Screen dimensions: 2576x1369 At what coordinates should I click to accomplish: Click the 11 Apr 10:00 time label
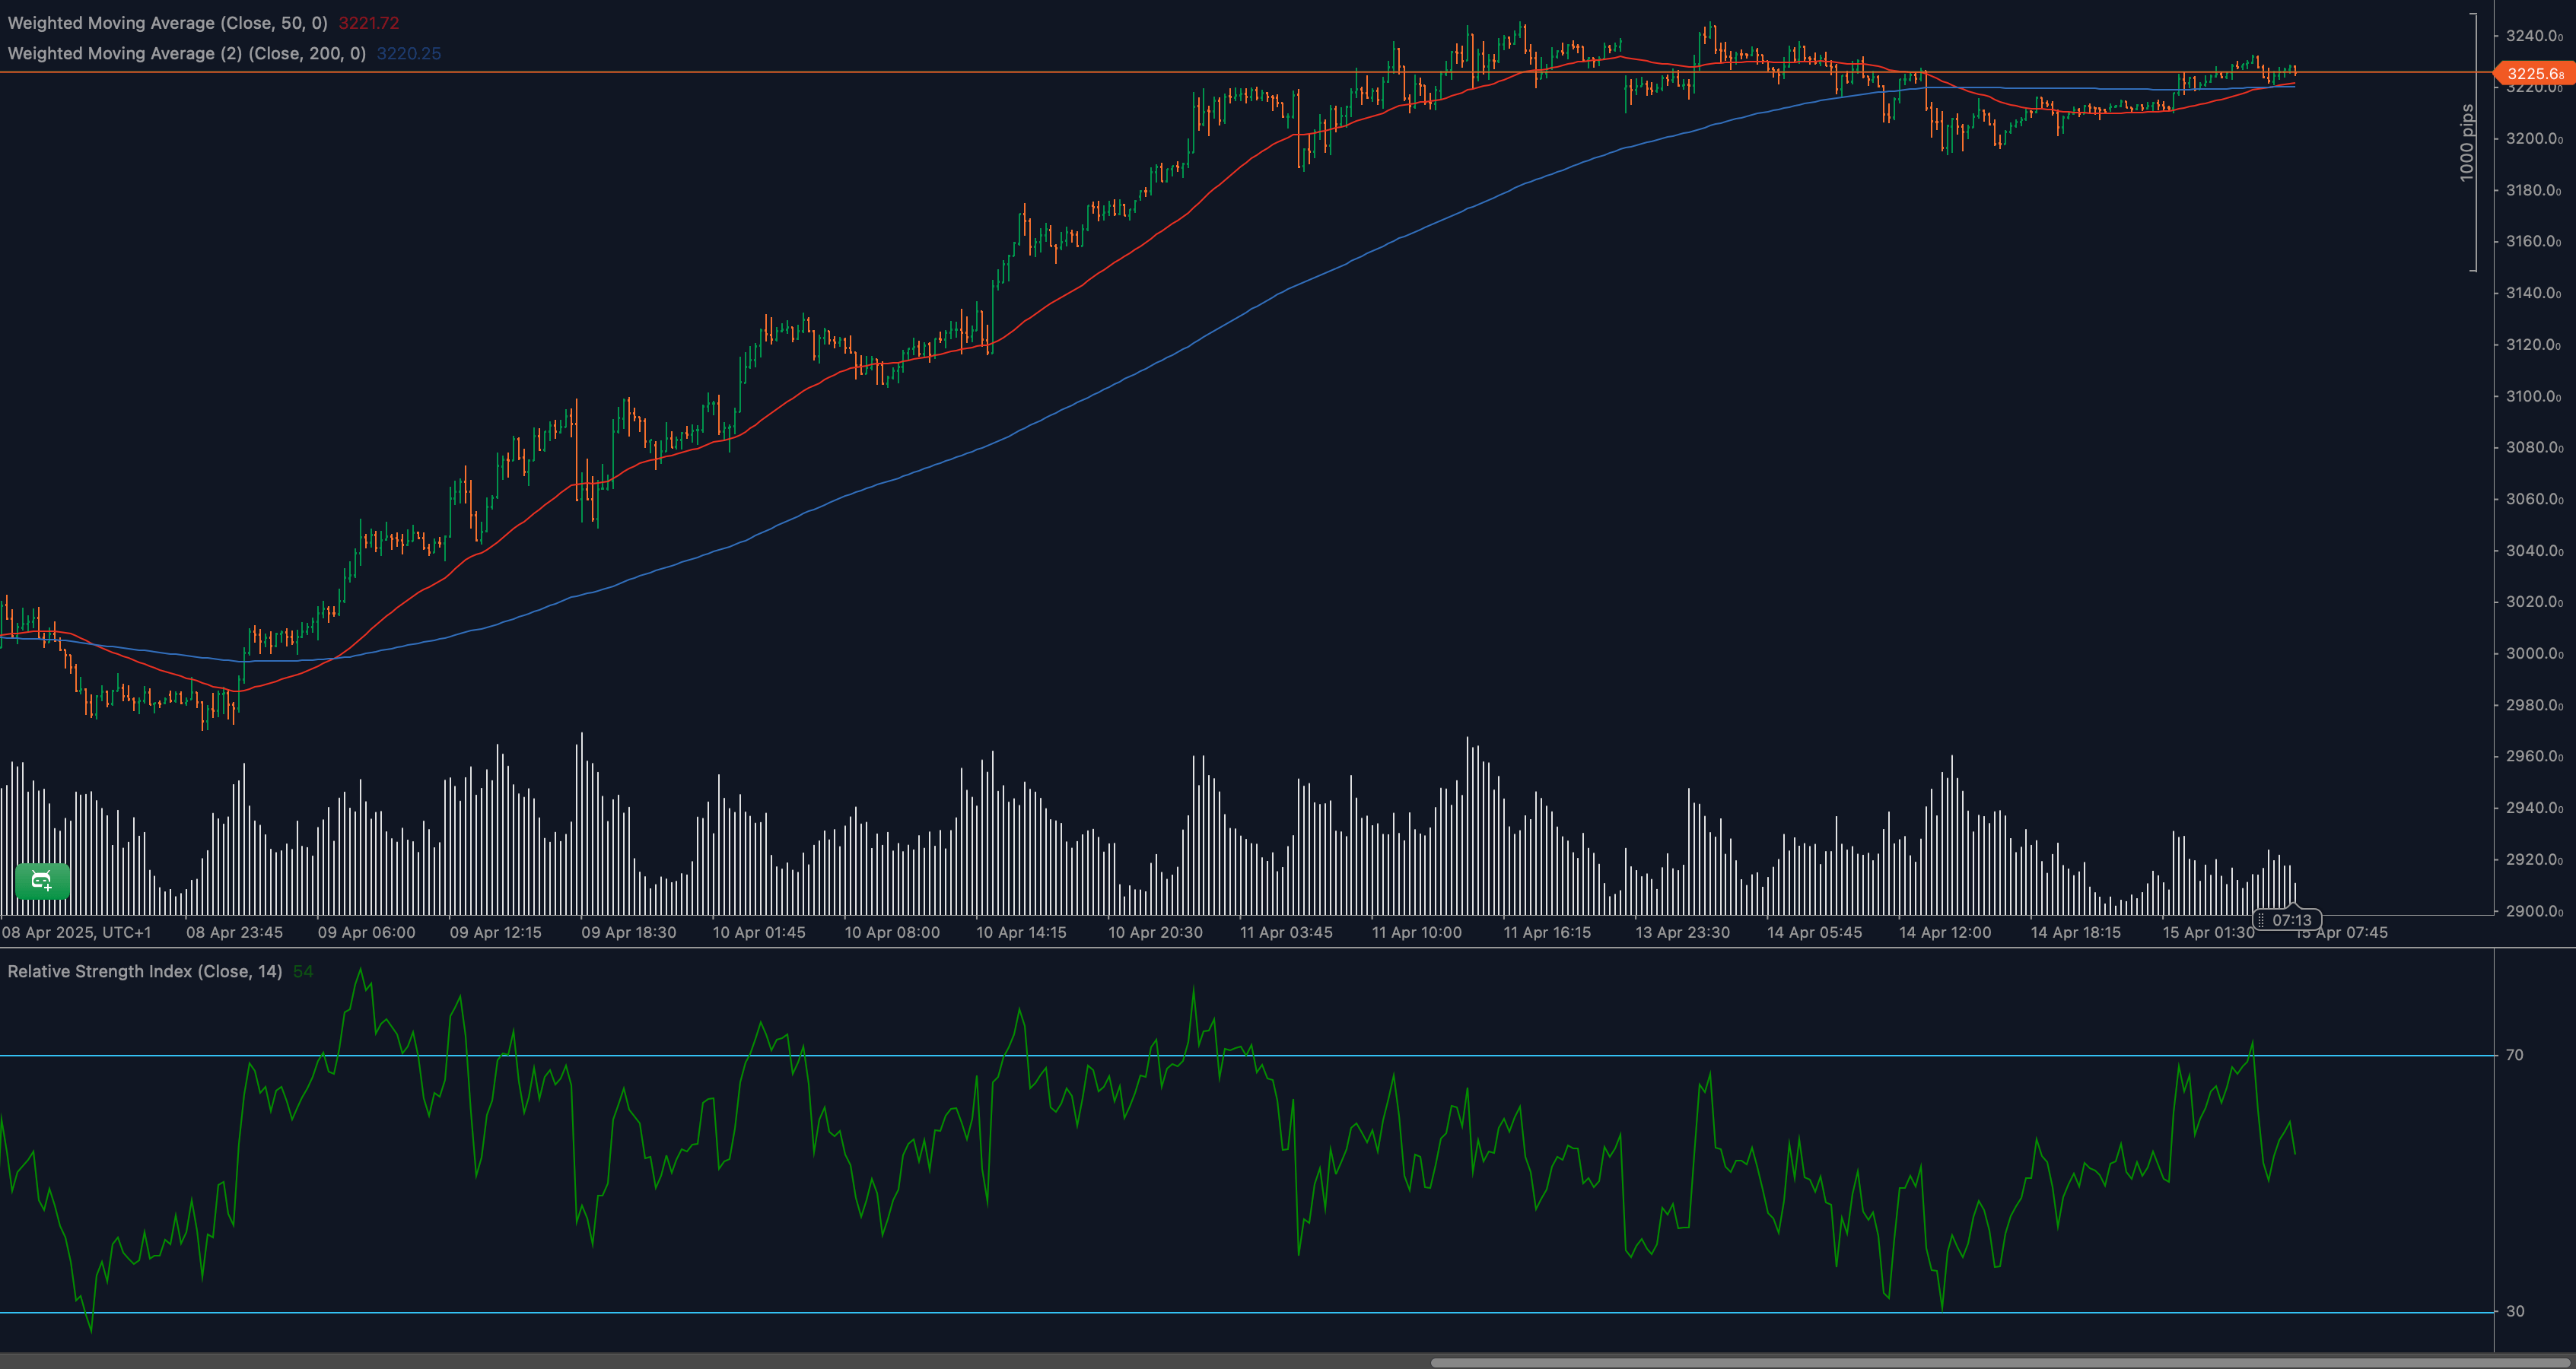click(x=1416, y=932)
